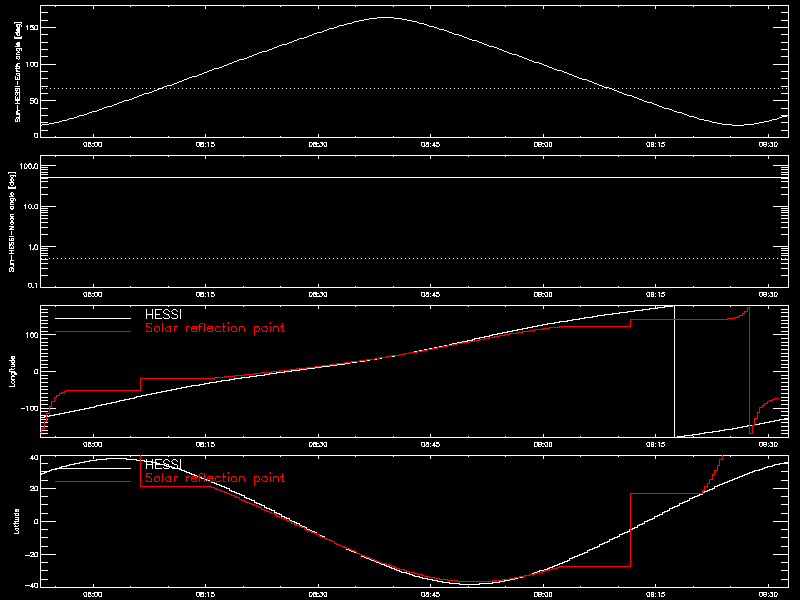
Task: Click 08:00 time label under Latitude plot
Action: click(x=92, y=595)
